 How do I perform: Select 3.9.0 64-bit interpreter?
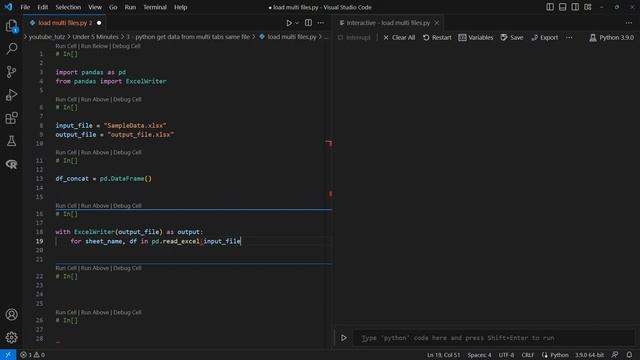tap(589, 355)
